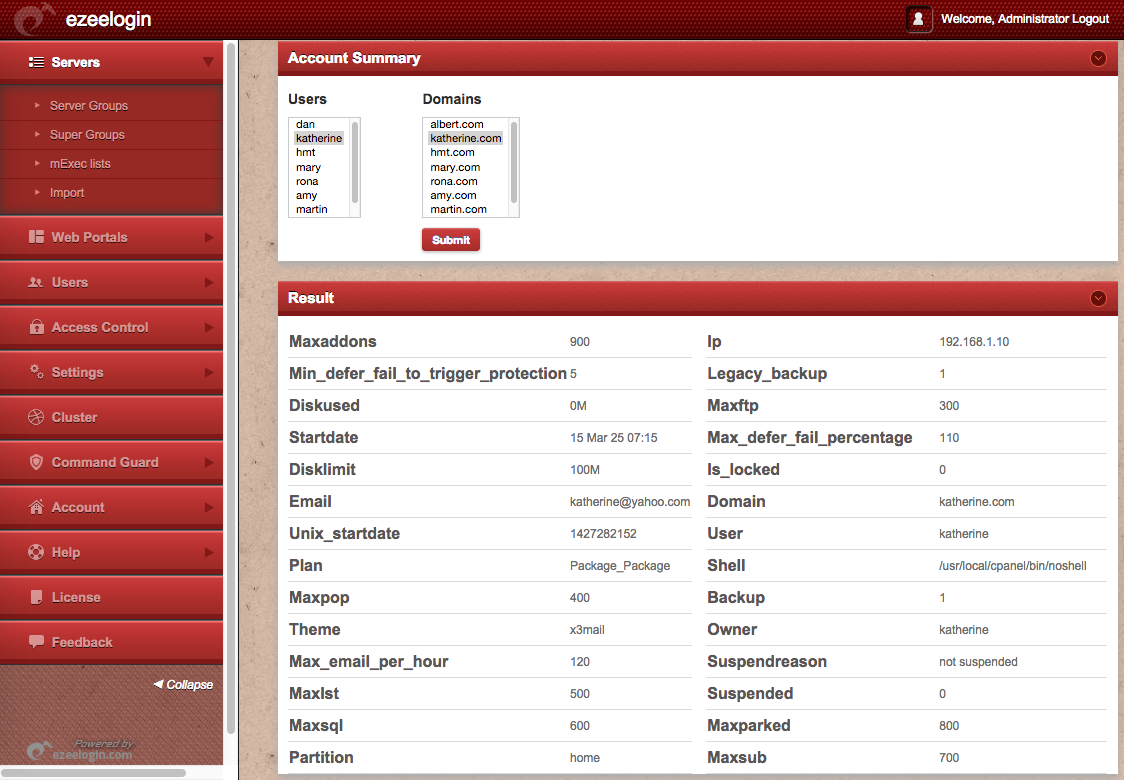Expand the Access Control menu arrow
Viewport: 1124px width, 780px height.
209,328
